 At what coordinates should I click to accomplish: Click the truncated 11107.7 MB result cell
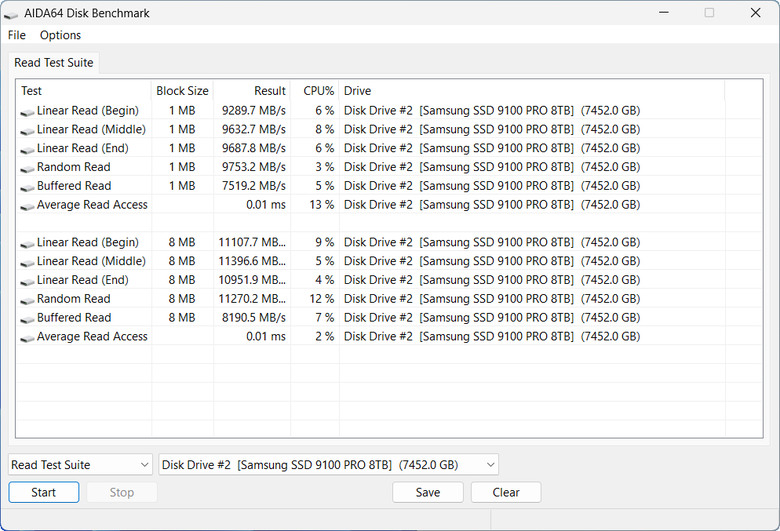point(252,242)
